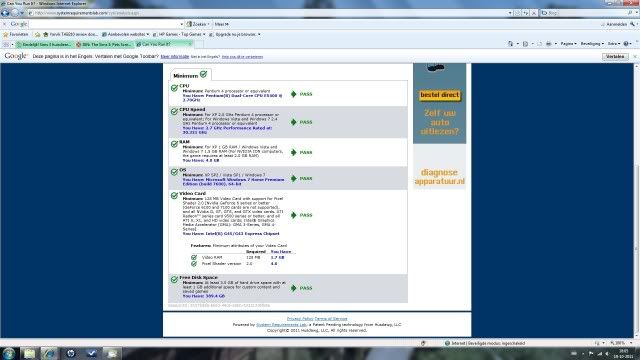Screen dimensions: 640x360
Task: Expand the Beveiliging dropdown menu
Action: (x=592, y=44)
